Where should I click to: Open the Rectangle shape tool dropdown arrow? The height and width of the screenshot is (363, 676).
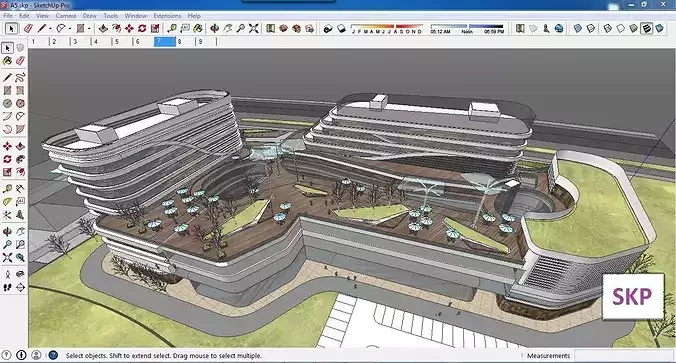[90, 29]
